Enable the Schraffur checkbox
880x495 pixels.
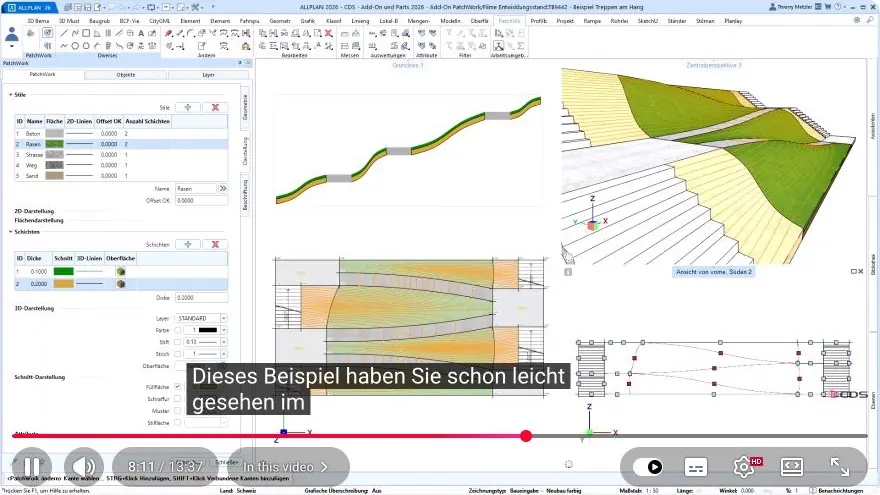click(178, 399)
